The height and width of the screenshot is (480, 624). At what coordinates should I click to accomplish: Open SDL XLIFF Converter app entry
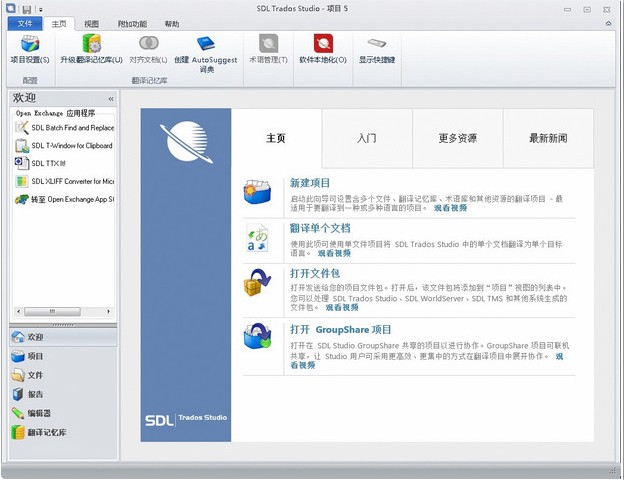(64, 181)
